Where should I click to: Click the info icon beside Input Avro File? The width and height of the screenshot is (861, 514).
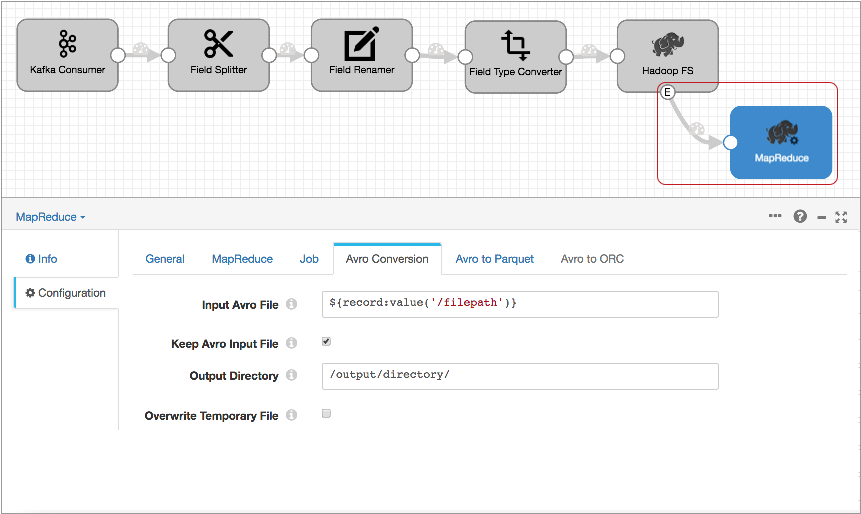291,304
